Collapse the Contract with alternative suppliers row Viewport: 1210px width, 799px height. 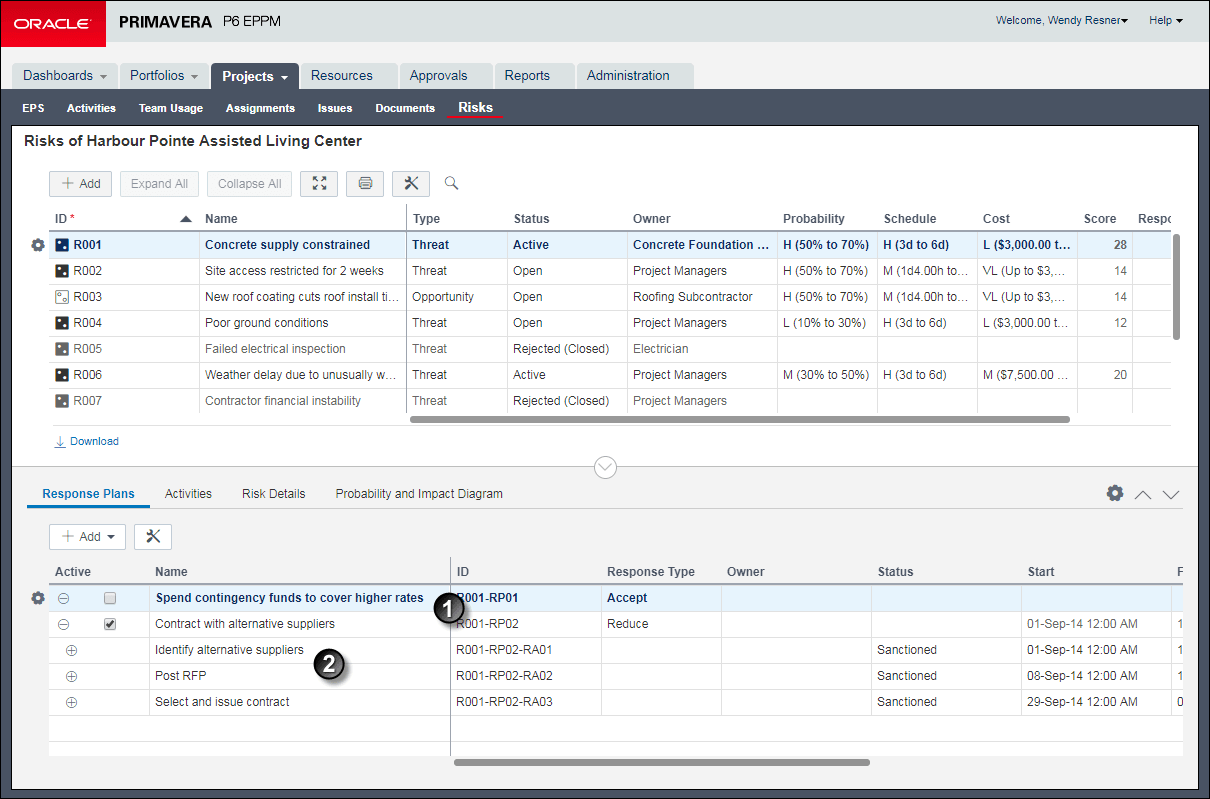tap(63, 624)
